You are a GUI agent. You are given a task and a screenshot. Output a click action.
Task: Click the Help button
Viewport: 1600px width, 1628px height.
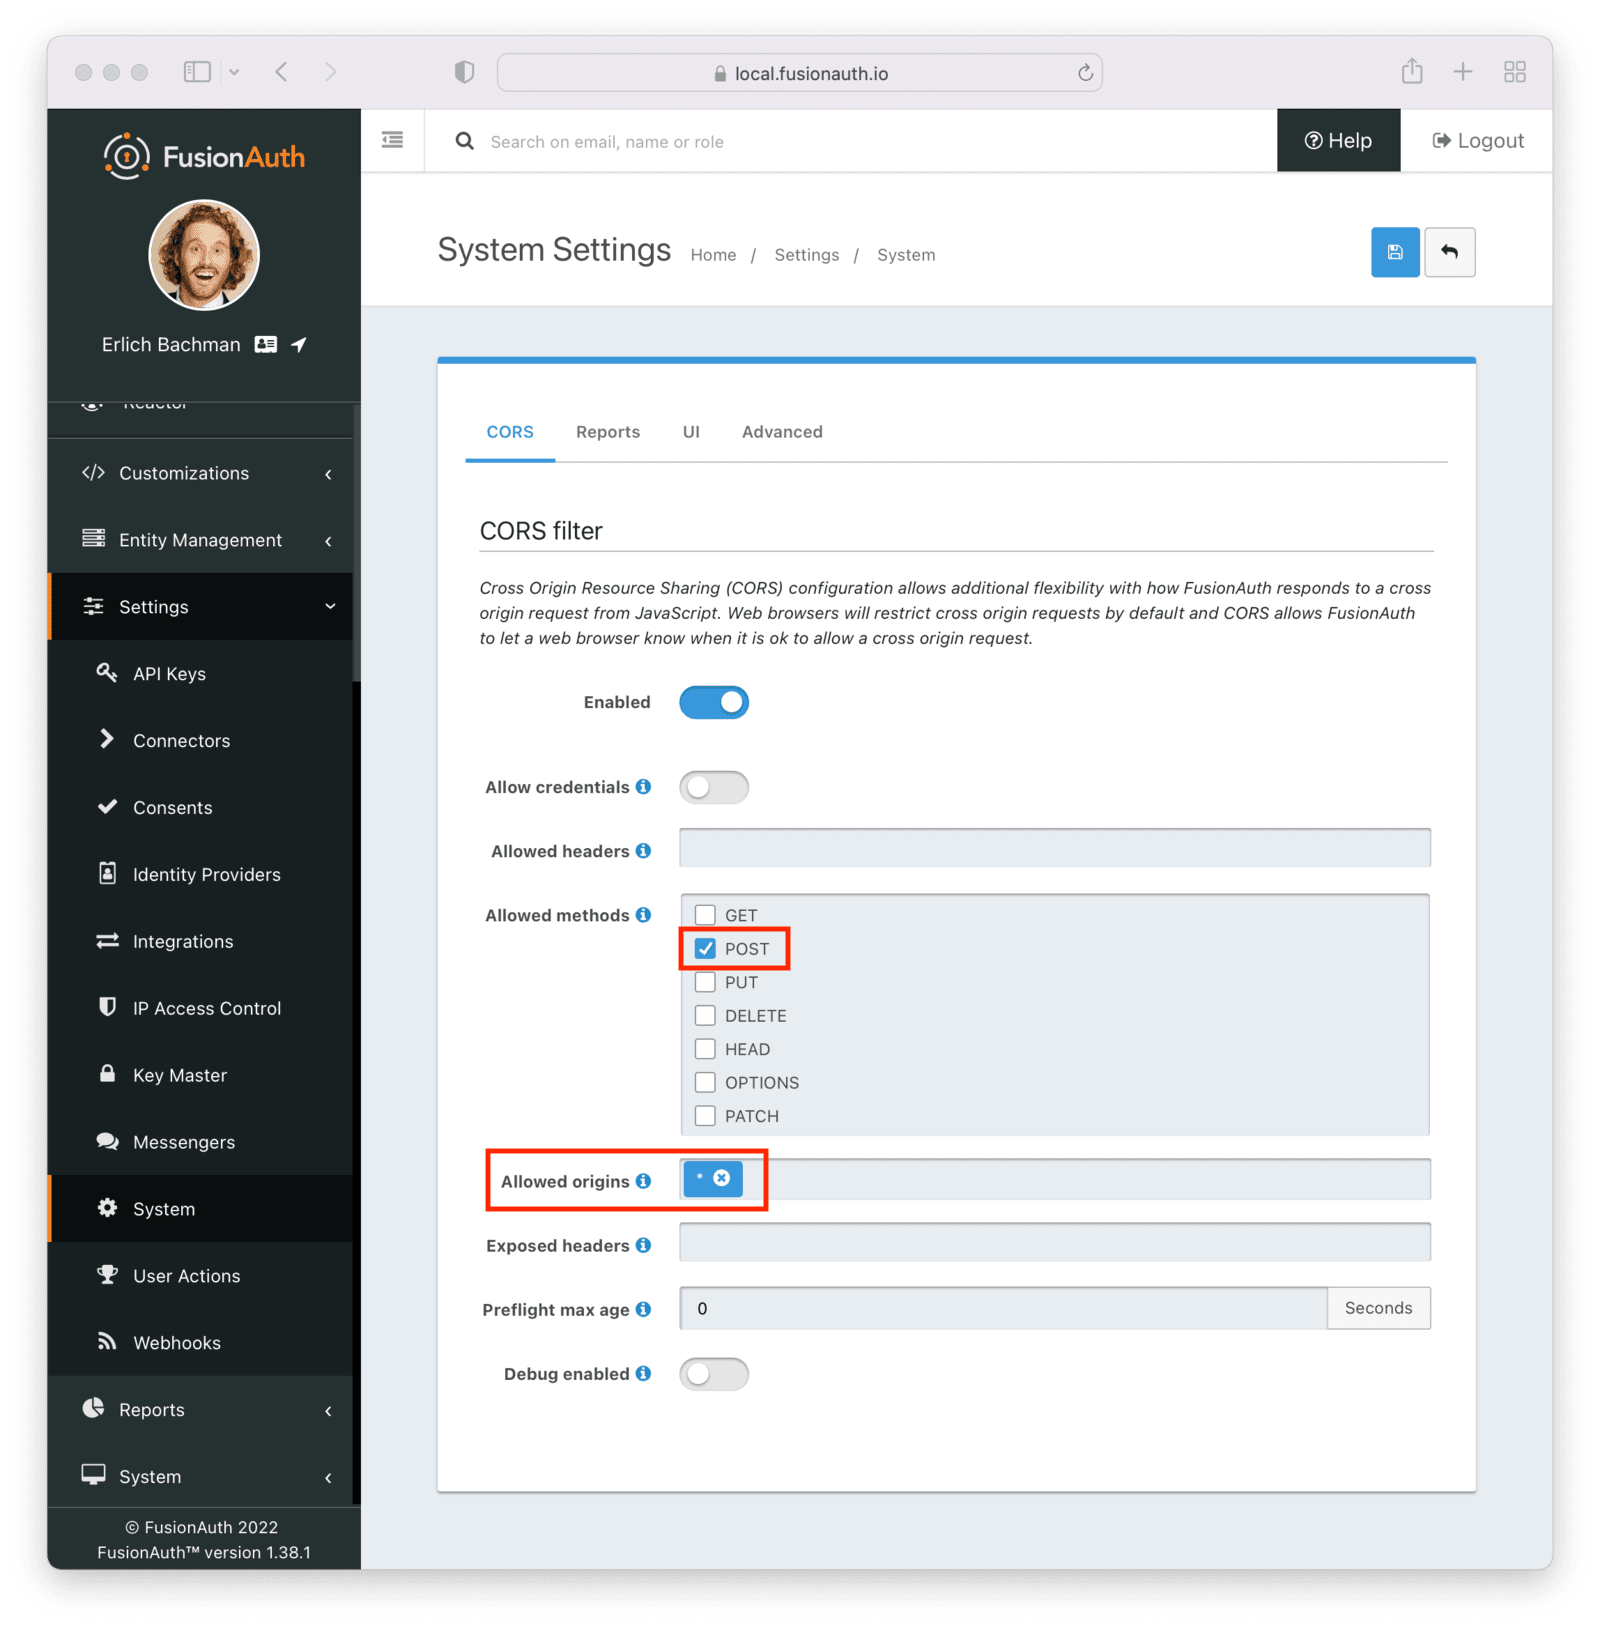[x=1338, y=141]
